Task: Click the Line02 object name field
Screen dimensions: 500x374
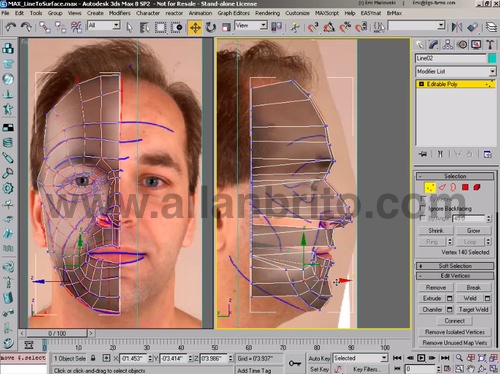Action: point(451,58)
